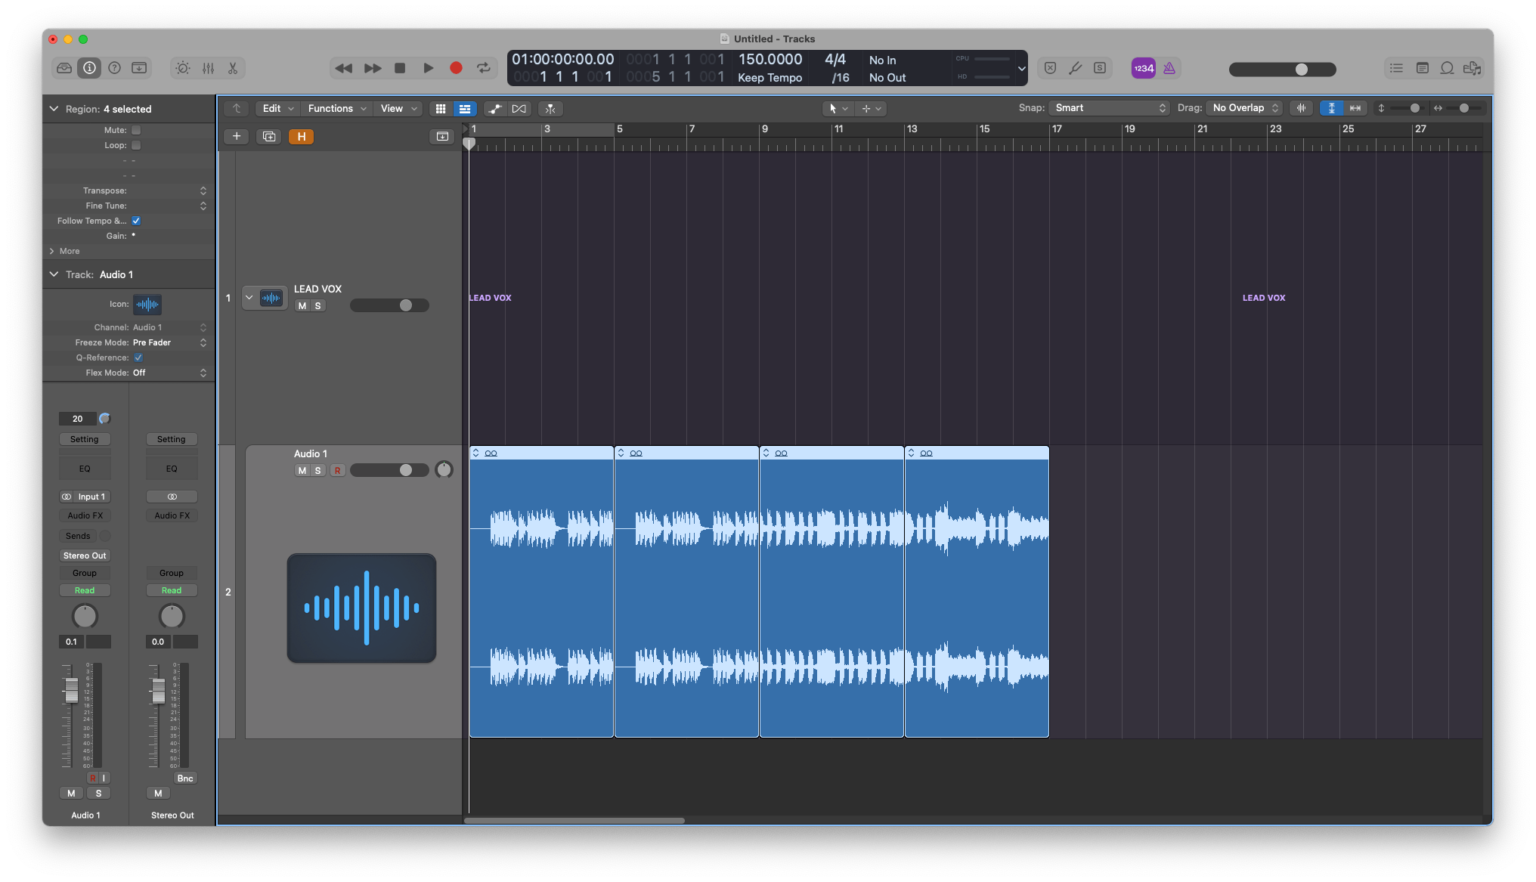Click the Audio FX slot on Audio 1 strip
This screenshot has height=882, width=1536.
85,515
